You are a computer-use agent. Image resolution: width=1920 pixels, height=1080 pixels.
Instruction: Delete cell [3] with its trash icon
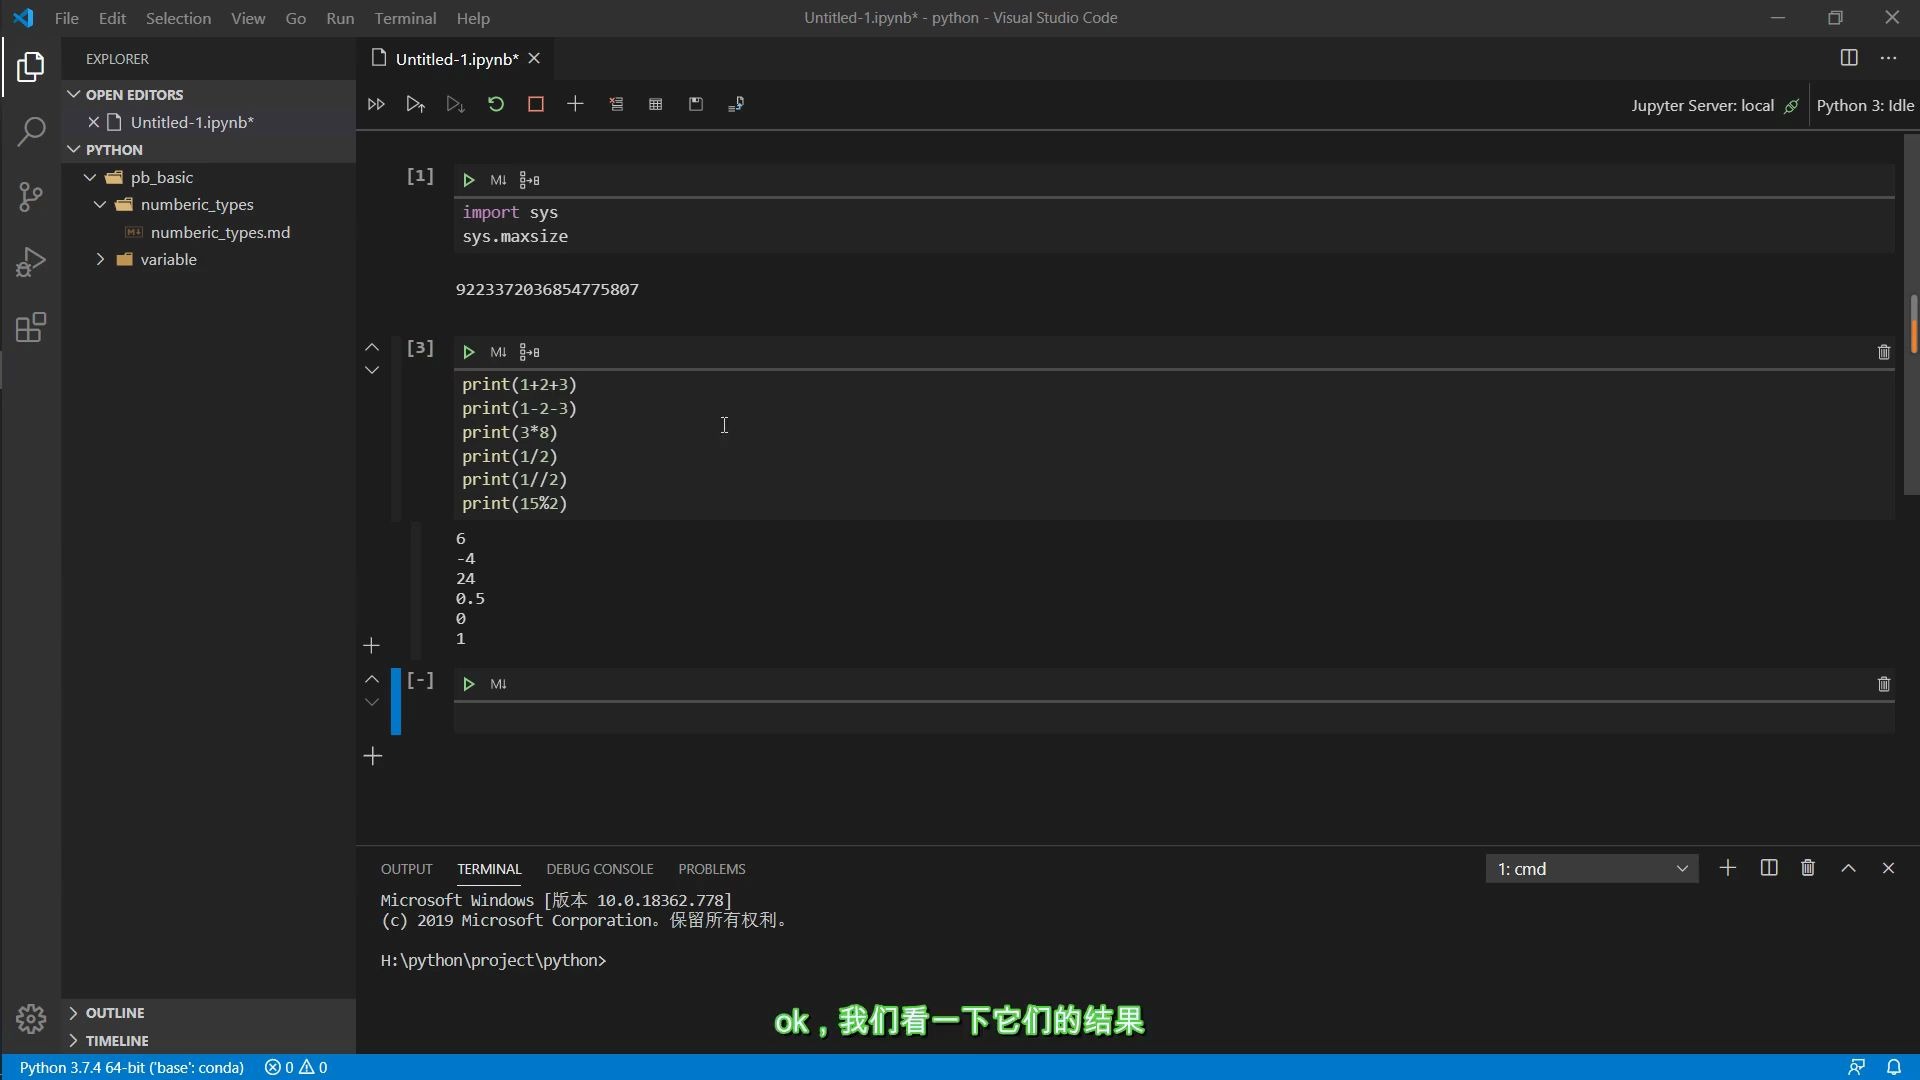coord(1884,352)
